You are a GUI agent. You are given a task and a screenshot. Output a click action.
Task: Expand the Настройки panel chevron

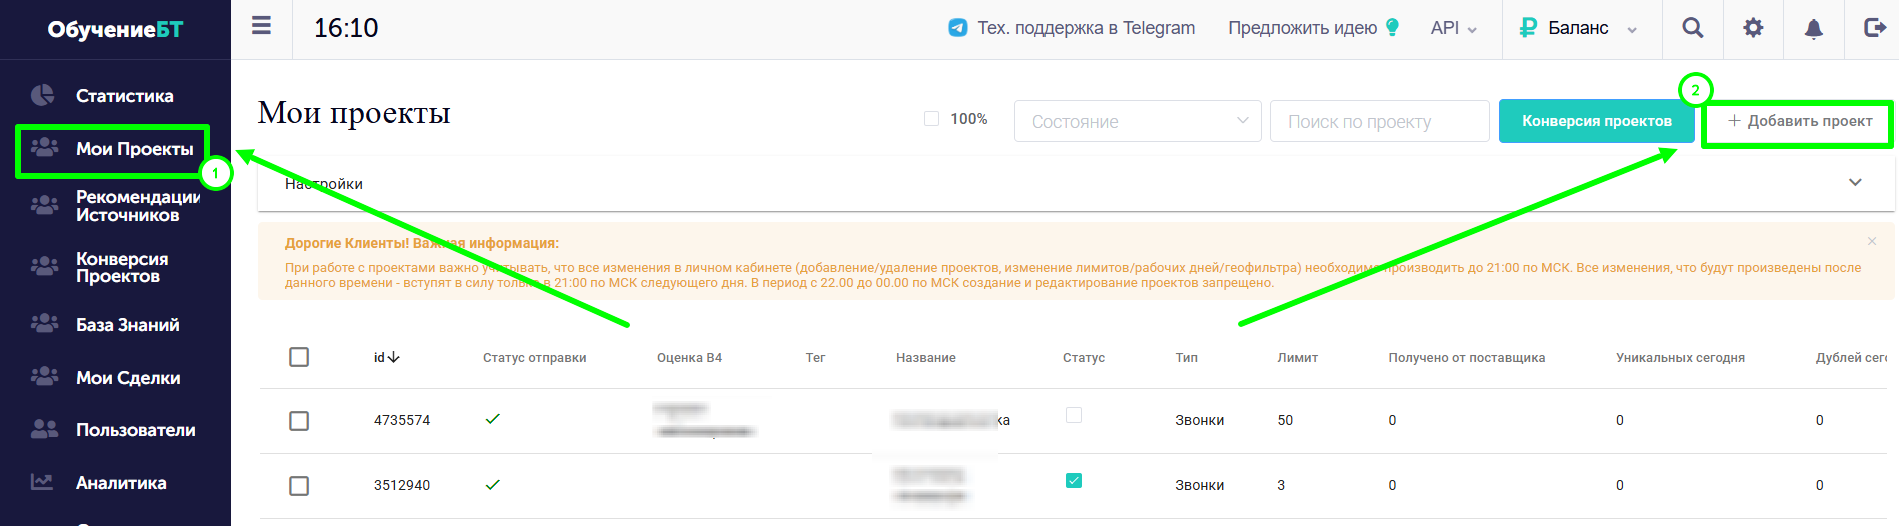1855,182
